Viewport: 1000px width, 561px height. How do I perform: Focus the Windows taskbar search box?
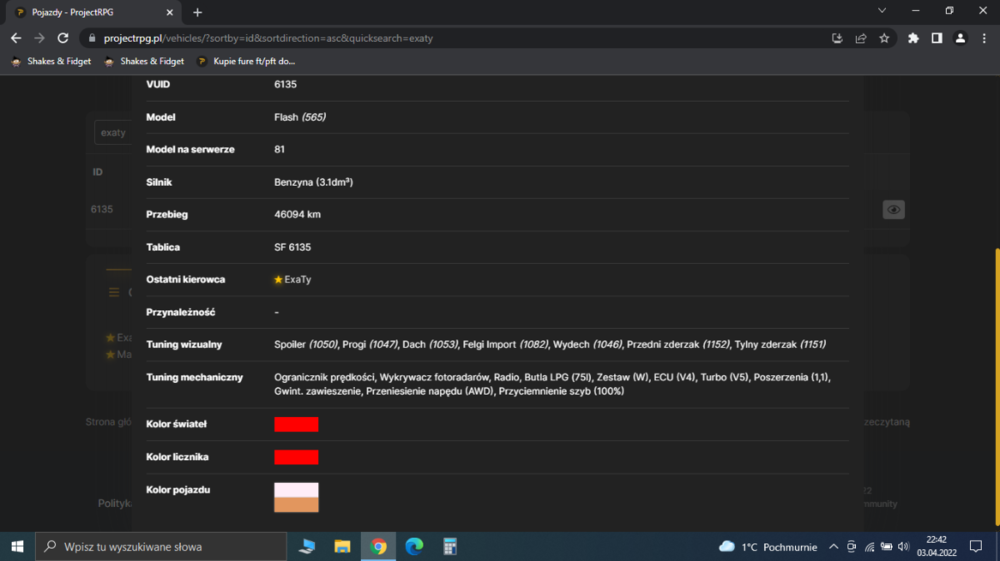point(161,546)
